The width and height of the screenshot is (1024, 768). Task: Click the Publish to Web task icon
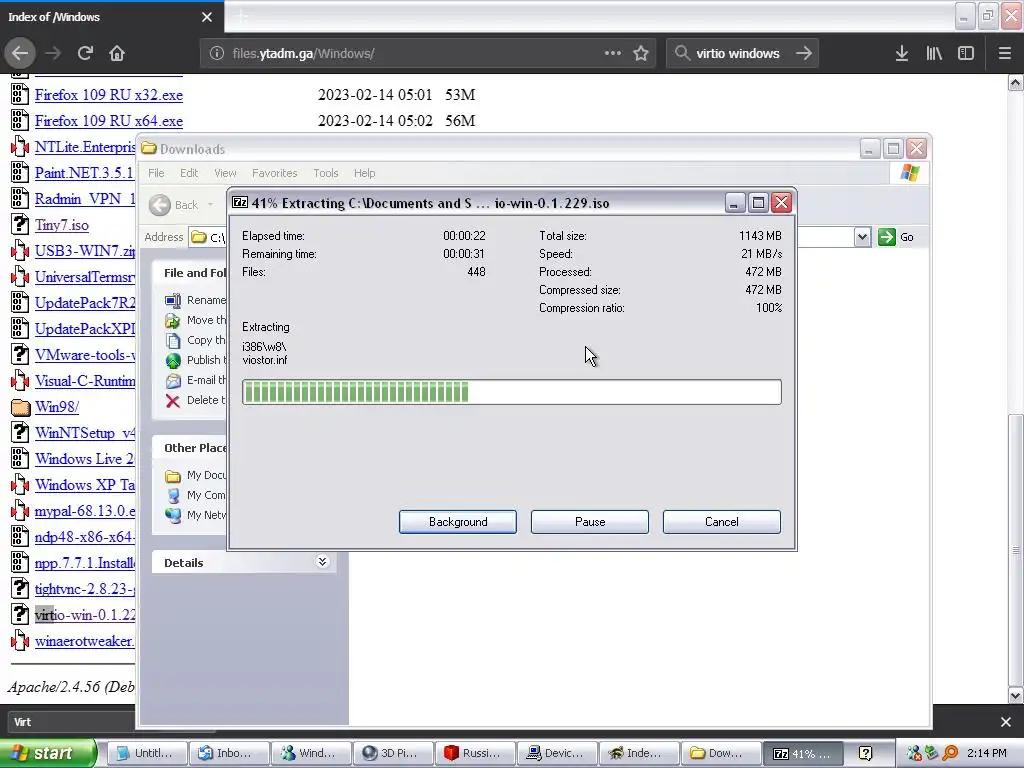(172, 360)
